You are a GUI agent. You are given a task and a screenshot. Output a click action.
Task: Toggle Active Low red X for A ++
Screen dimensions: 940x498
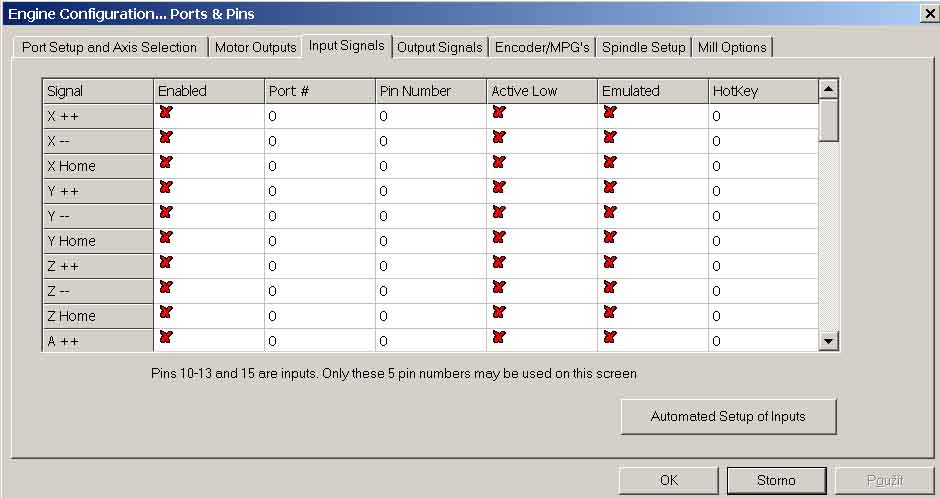coord(499,338)
